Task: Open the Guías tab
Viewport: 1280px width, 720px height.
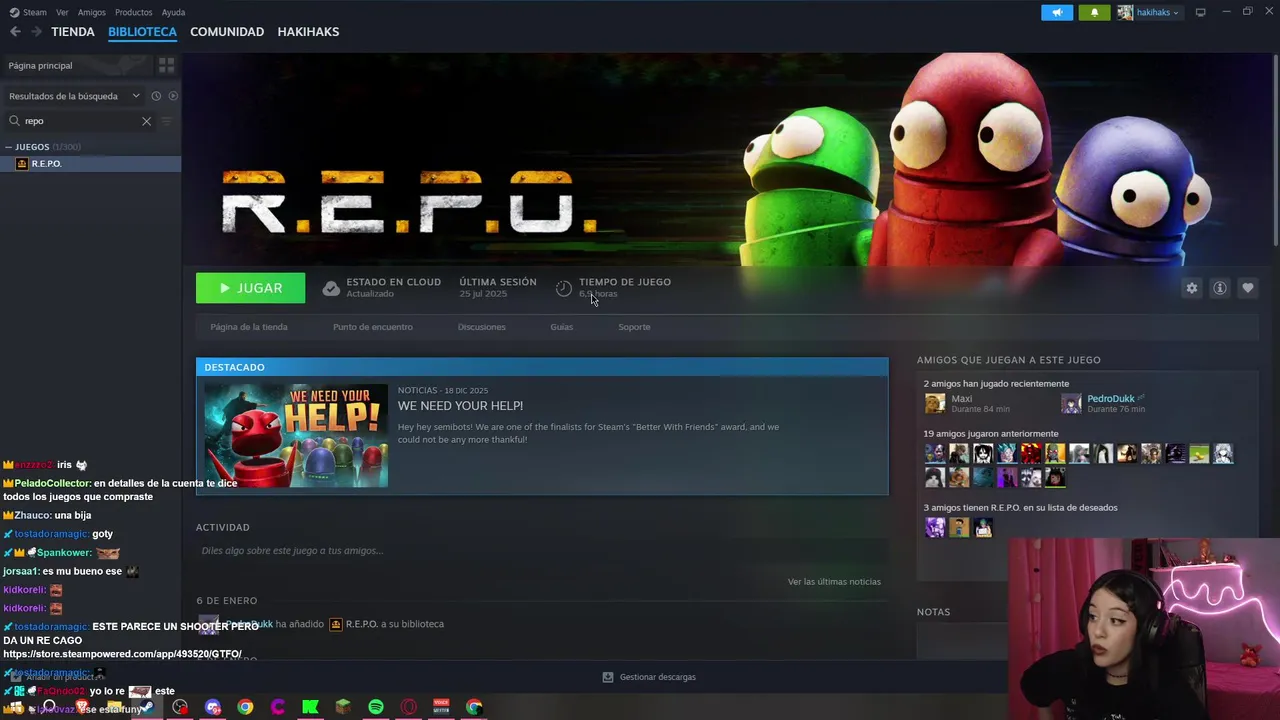Action: [x=562, y=327]
